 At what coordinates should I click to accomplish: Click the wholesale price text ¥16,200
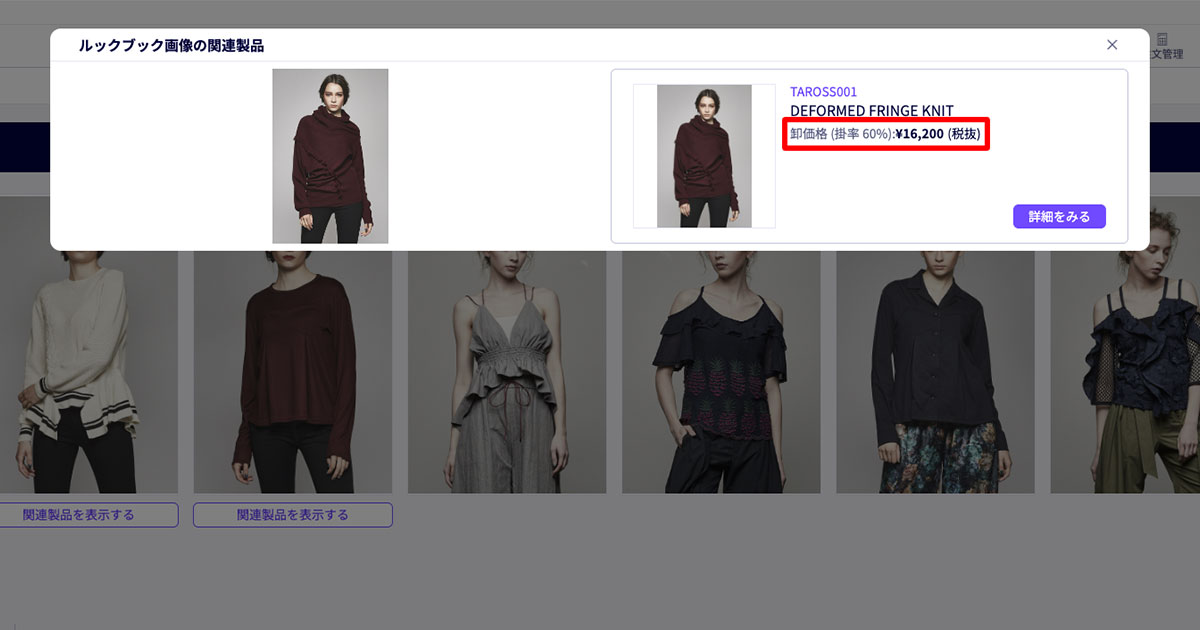point(919,134)
